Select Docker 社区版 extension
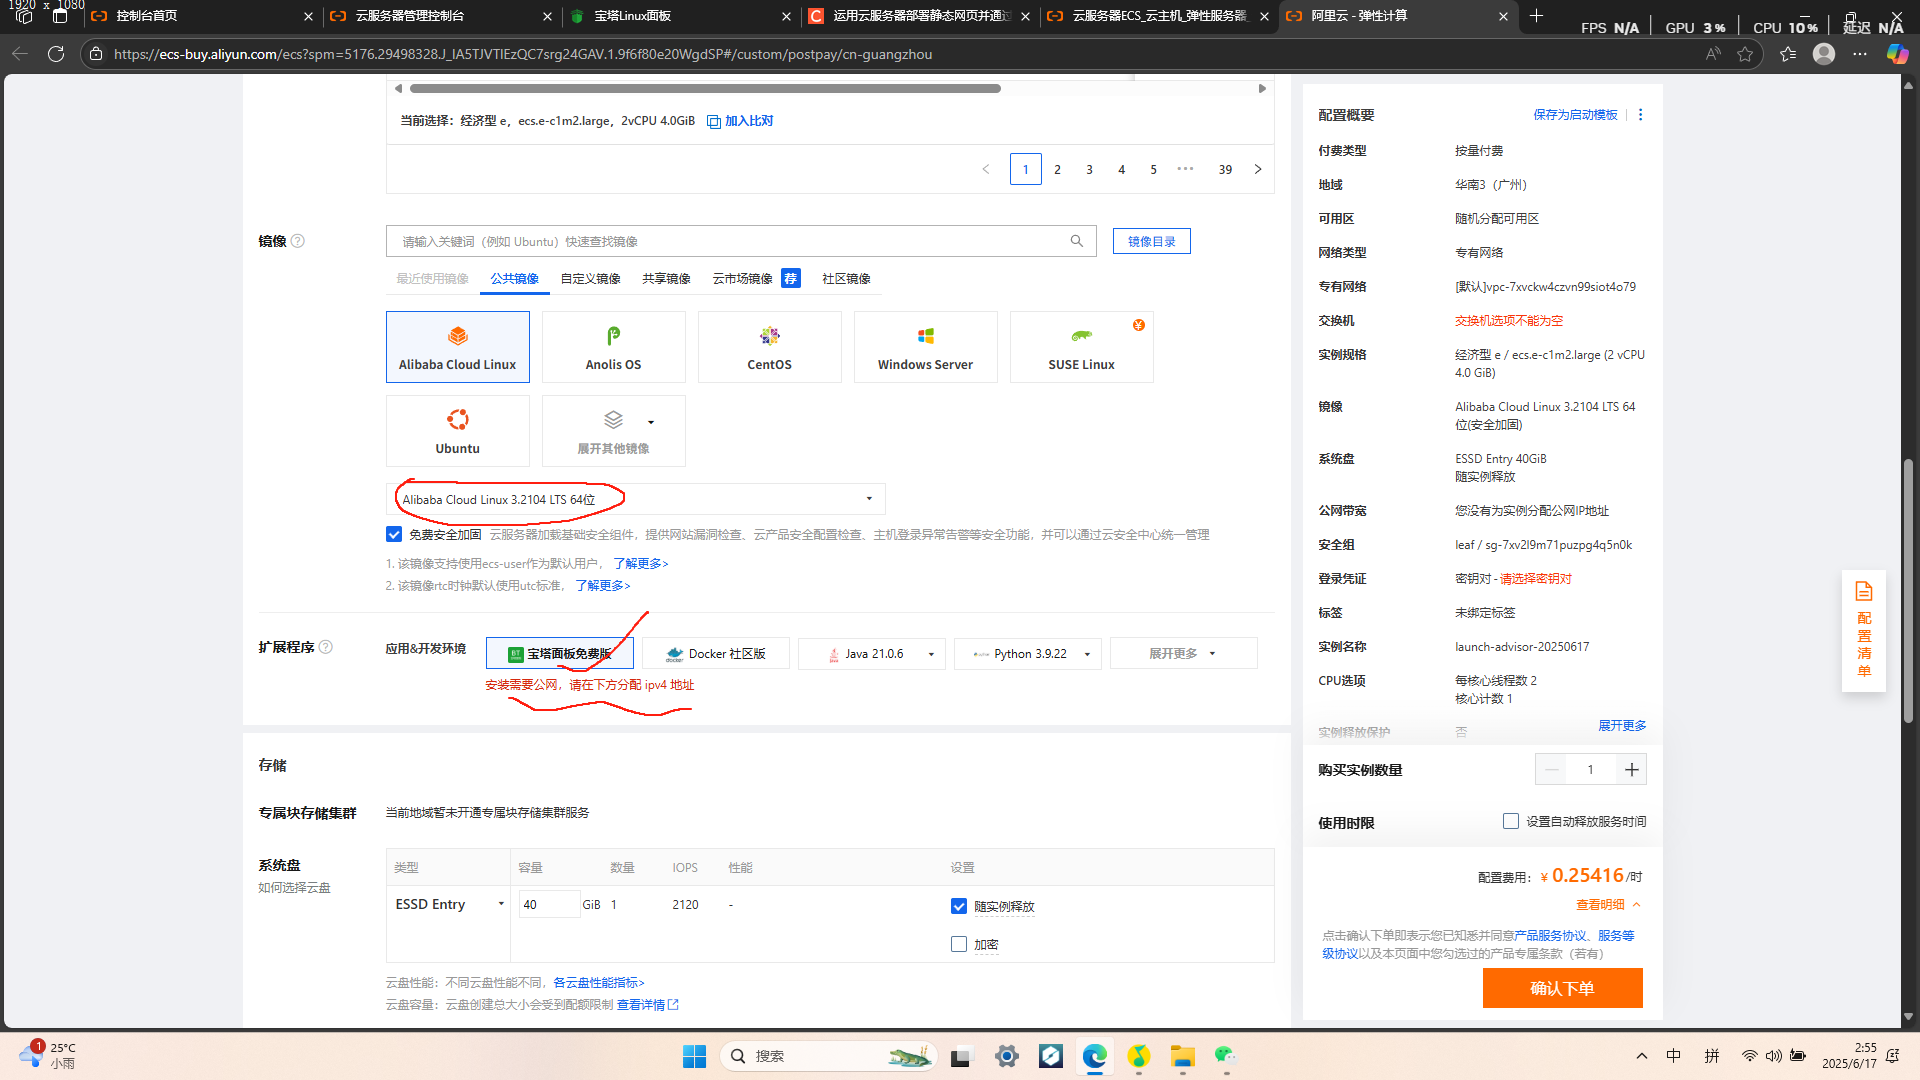The width and height of the screenshot is (1920, 1080). pos(716,653)
